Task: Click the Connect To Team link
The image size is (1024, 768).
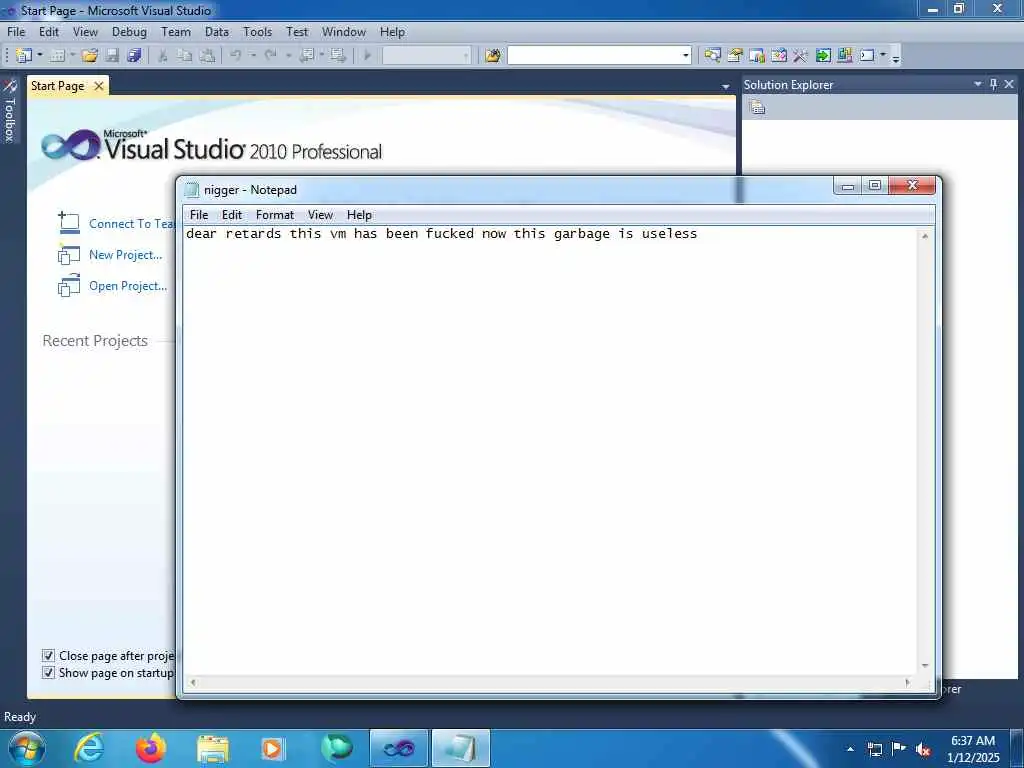Action: [132, 224]
